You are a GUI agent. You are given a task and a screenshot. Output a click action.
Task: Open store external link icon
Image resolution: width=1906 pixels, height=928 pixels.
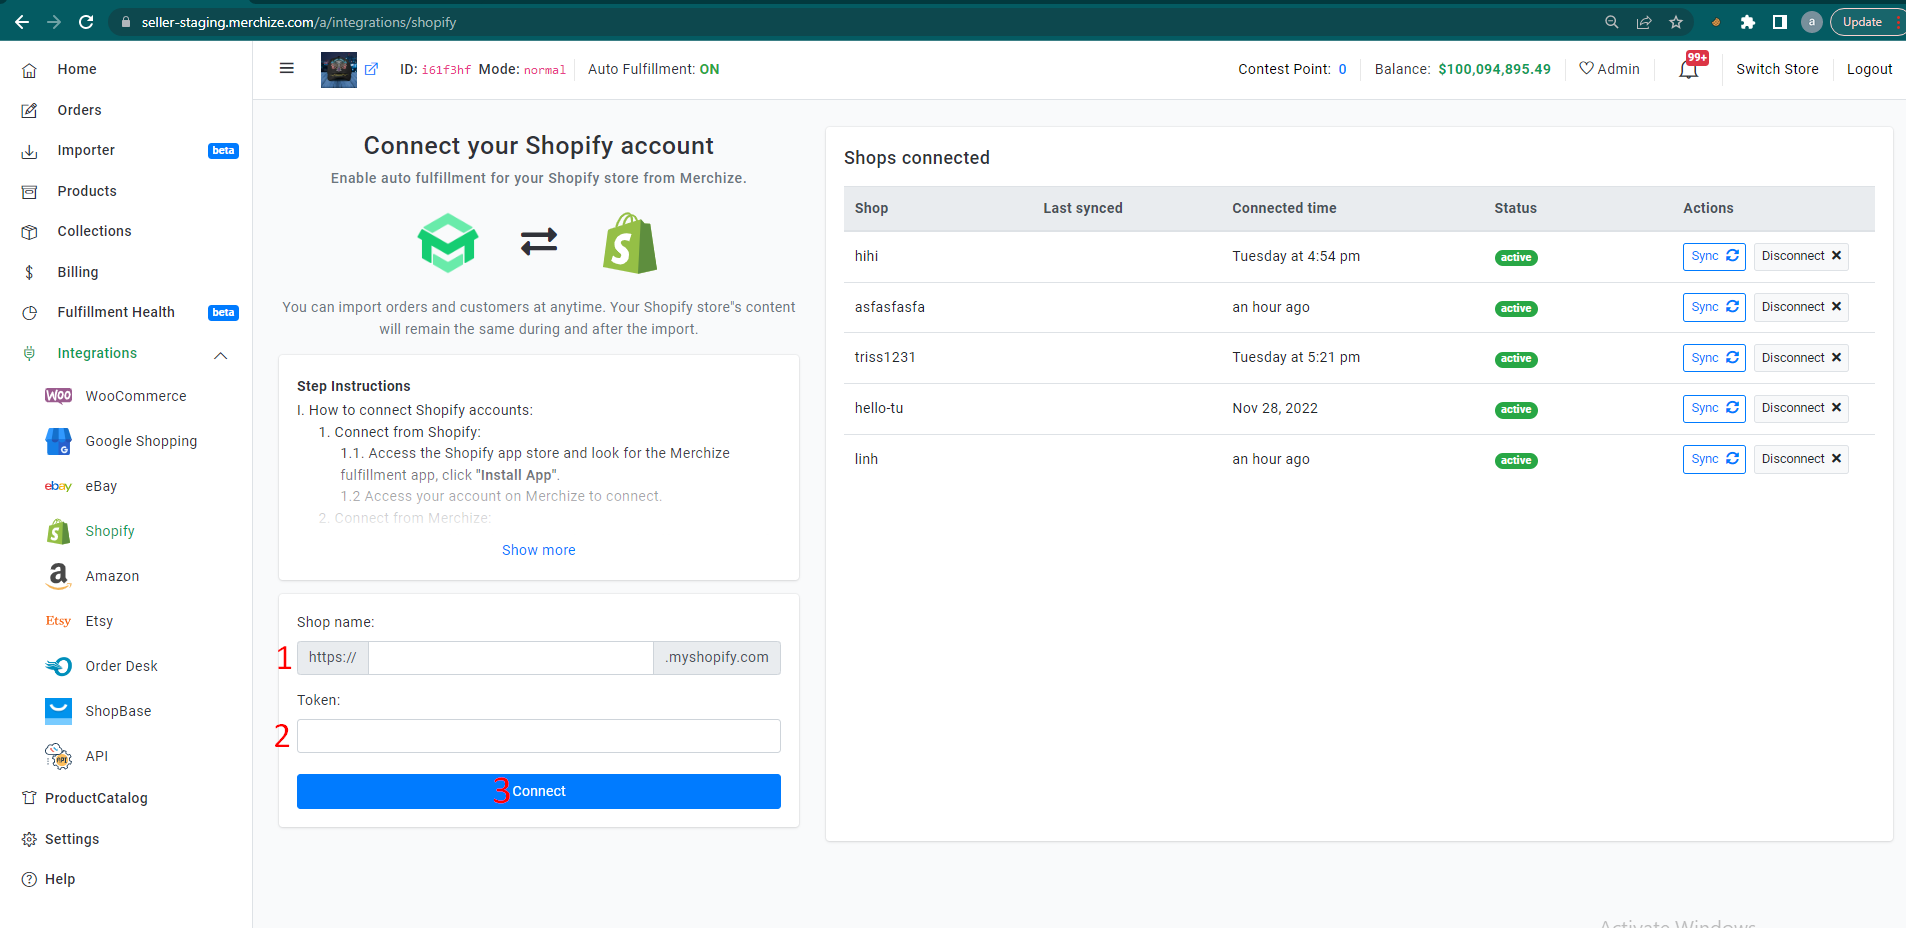coord(371,69)
